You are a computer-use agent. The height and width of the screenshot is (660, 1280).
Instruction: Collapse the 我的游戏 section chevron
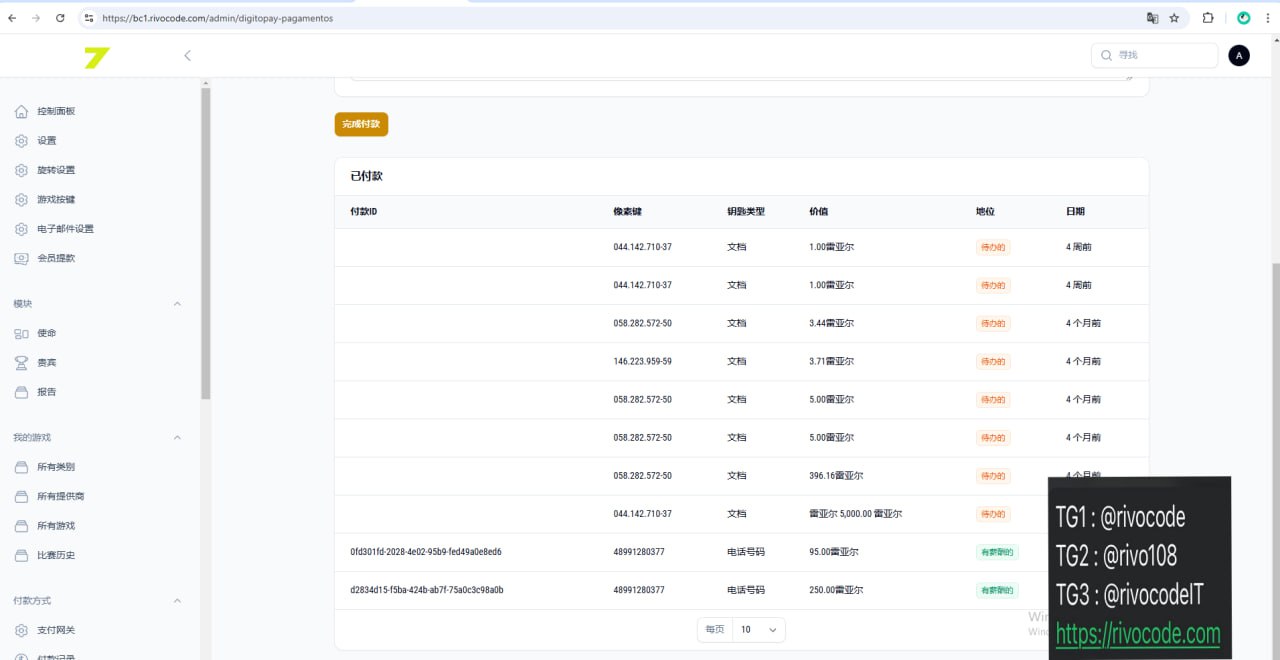point(178,438)
